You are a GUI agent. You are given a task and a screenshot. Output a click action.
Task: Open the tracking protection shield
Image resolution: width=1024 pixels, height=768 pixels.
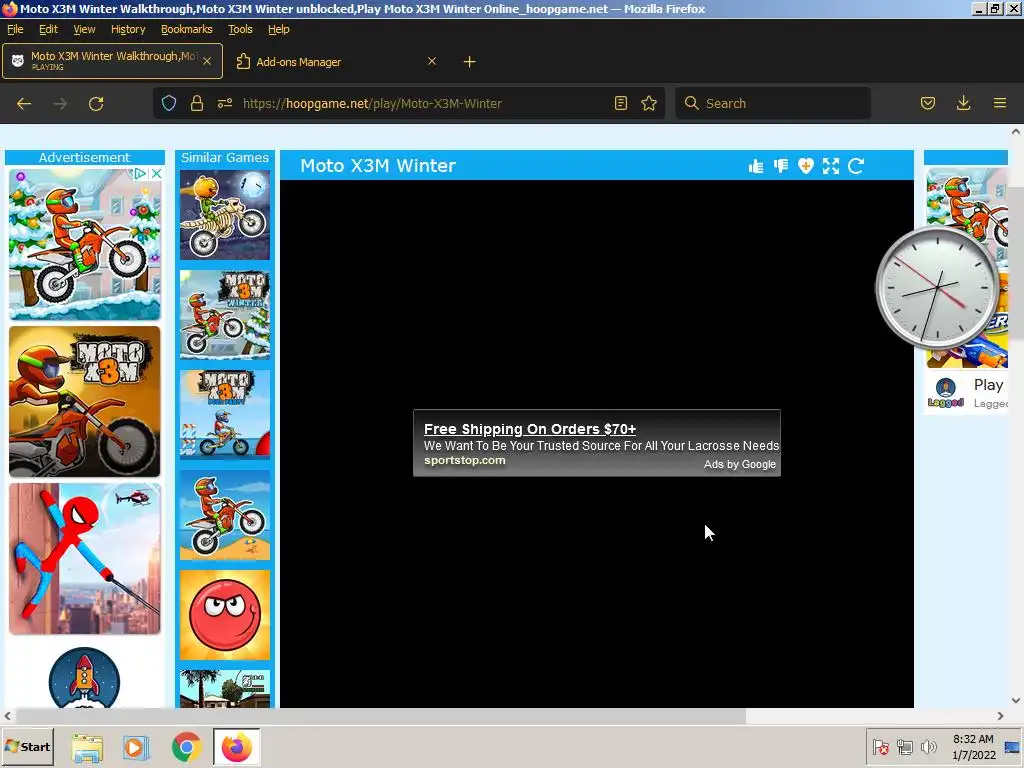point(169,103)
